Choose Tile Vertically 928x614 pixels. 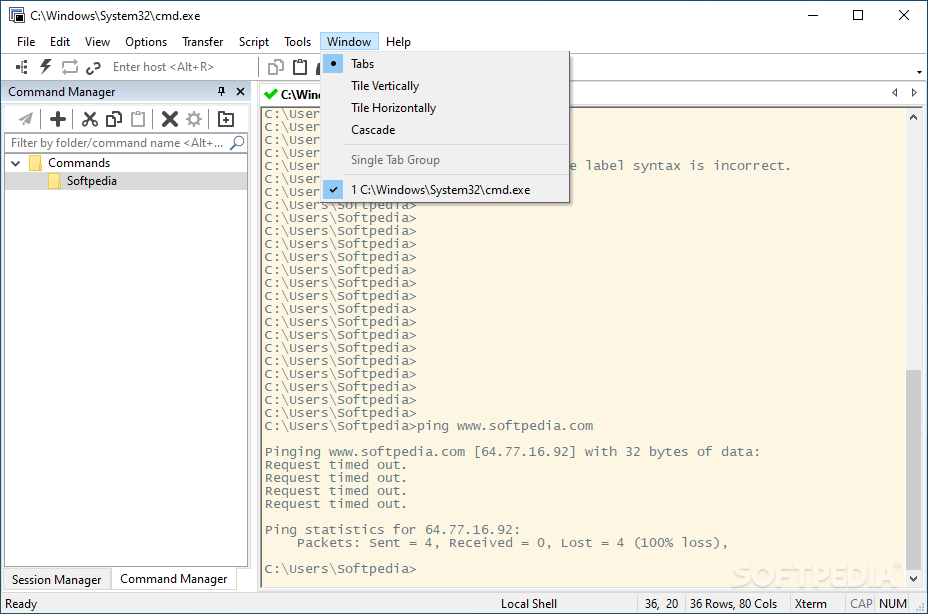tap(445, 86)
